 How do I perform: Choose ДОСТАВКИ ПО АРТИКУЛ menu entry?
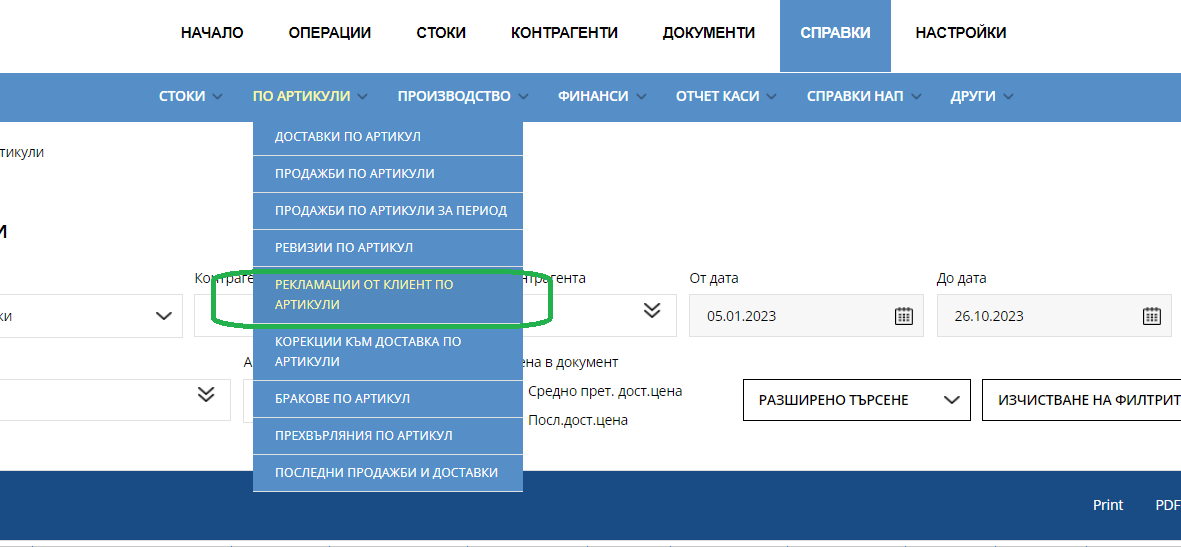point(388,137)
